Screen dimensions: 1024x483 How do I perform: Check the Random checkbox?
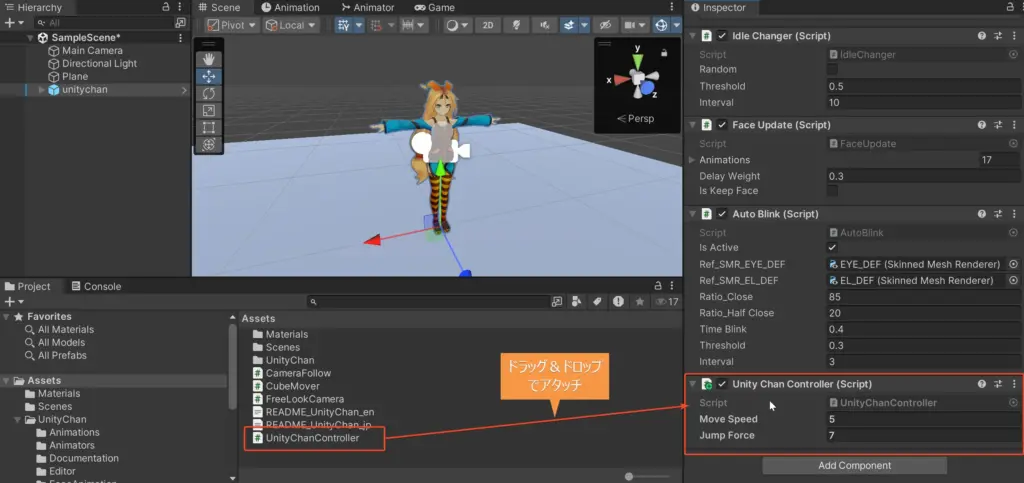(832, 69)
